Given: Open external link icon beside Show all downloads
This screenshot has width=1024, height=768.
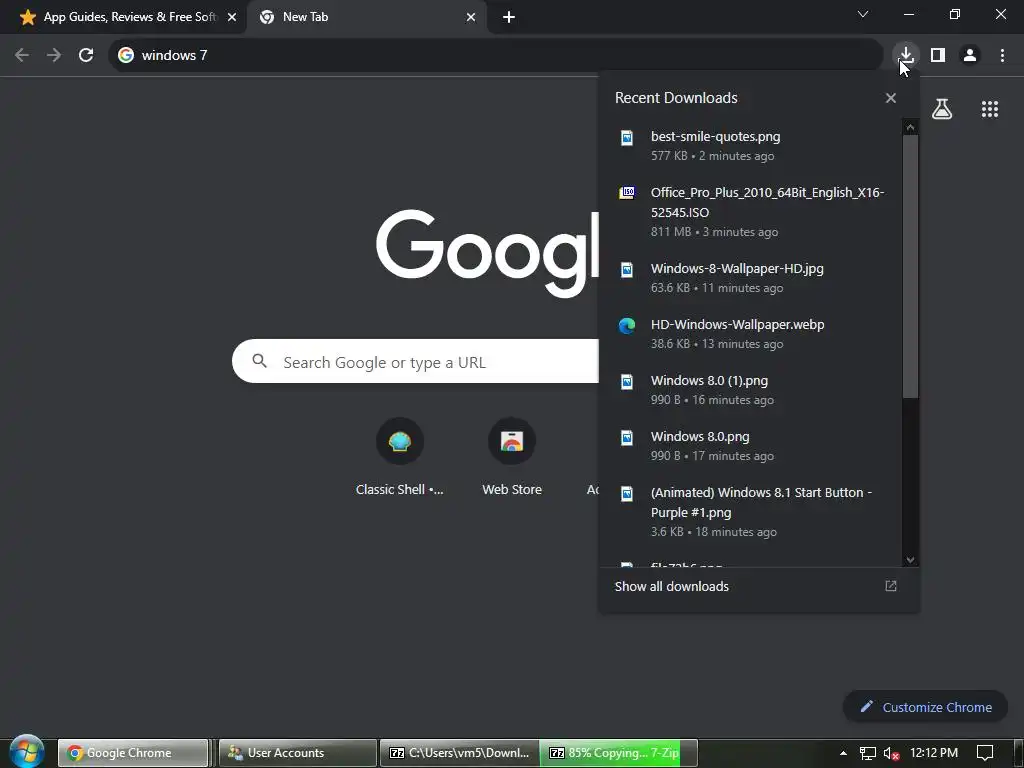Looking at the screenshot, I should click(891, 586).
